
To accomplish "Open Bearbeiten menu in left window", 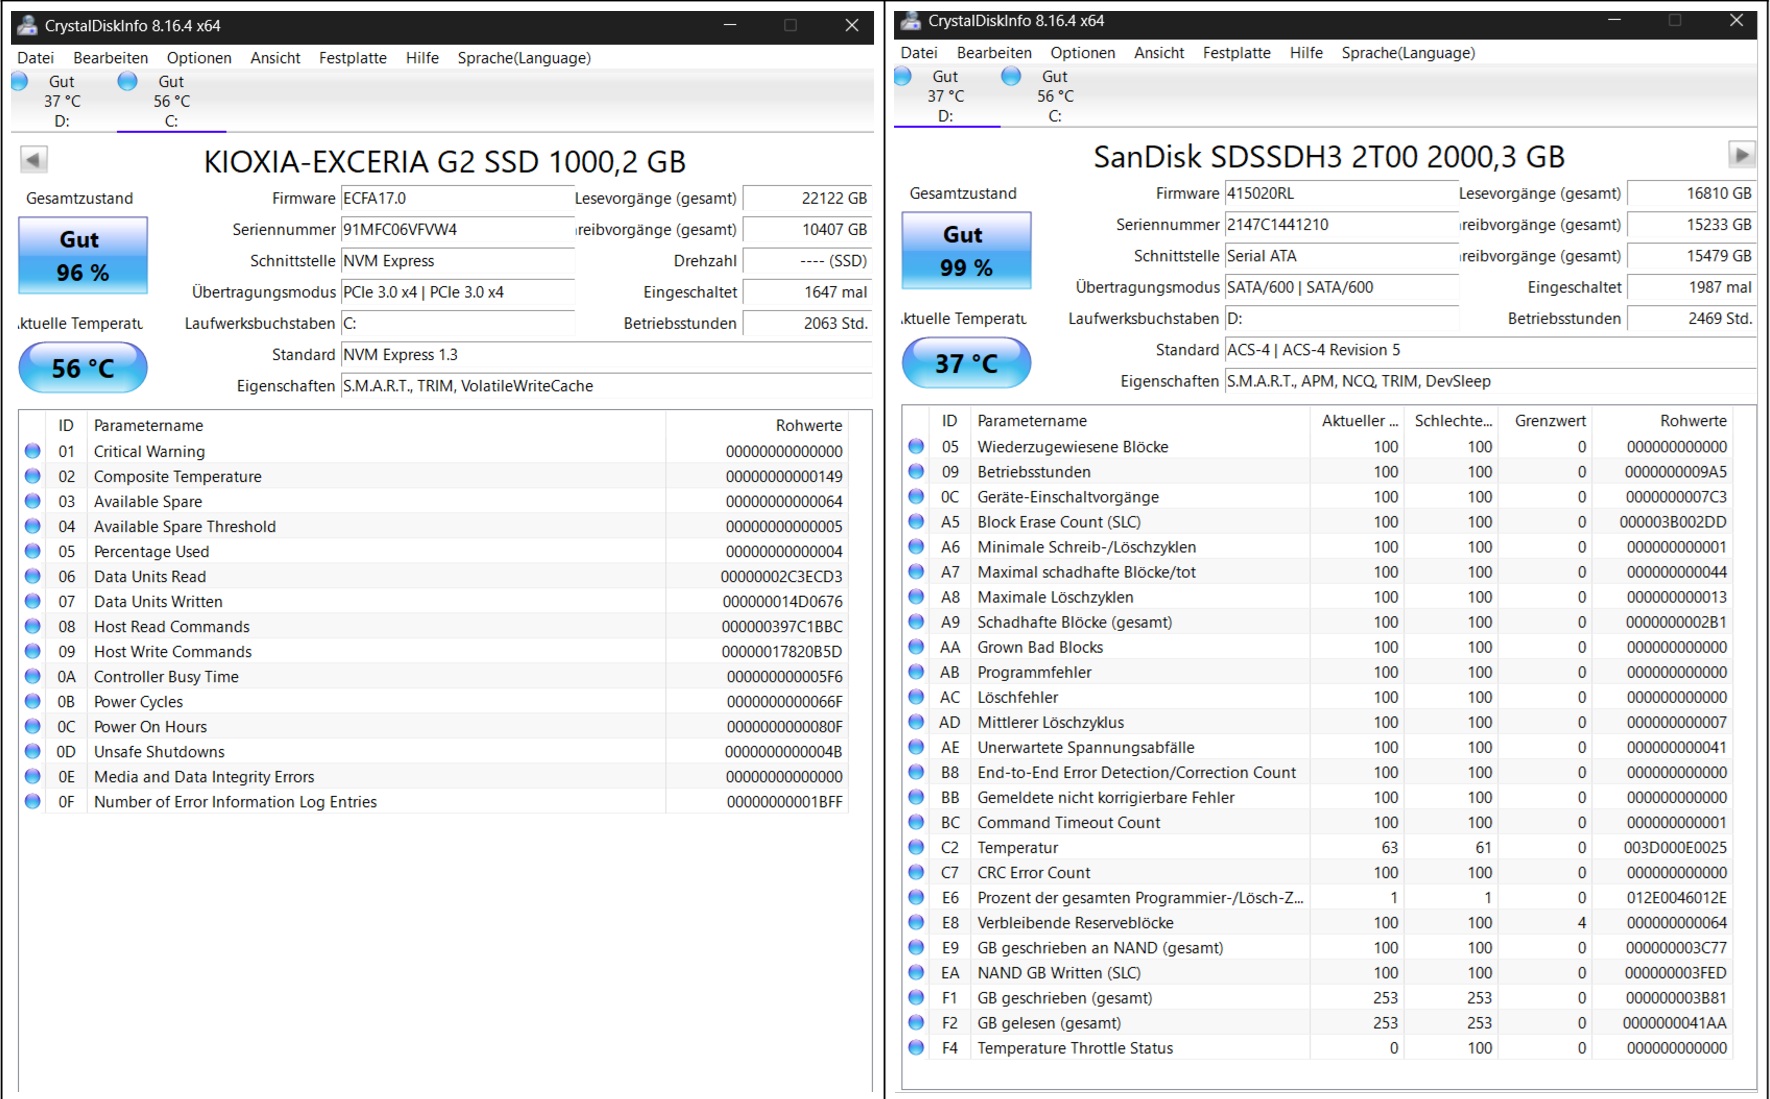I will pos(111,58).
